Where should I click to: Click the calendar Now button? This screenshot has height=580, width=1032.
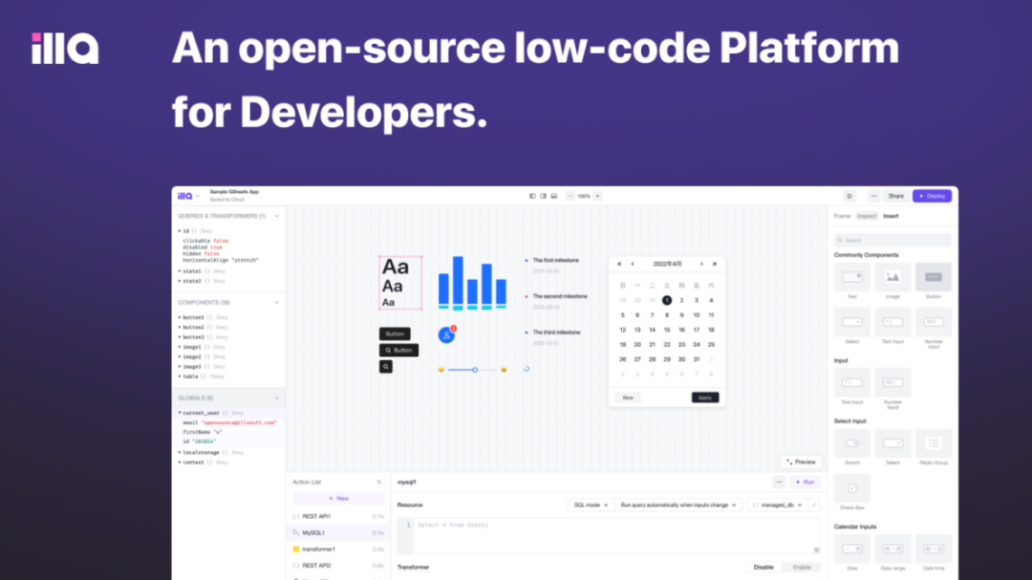point(628,398)
